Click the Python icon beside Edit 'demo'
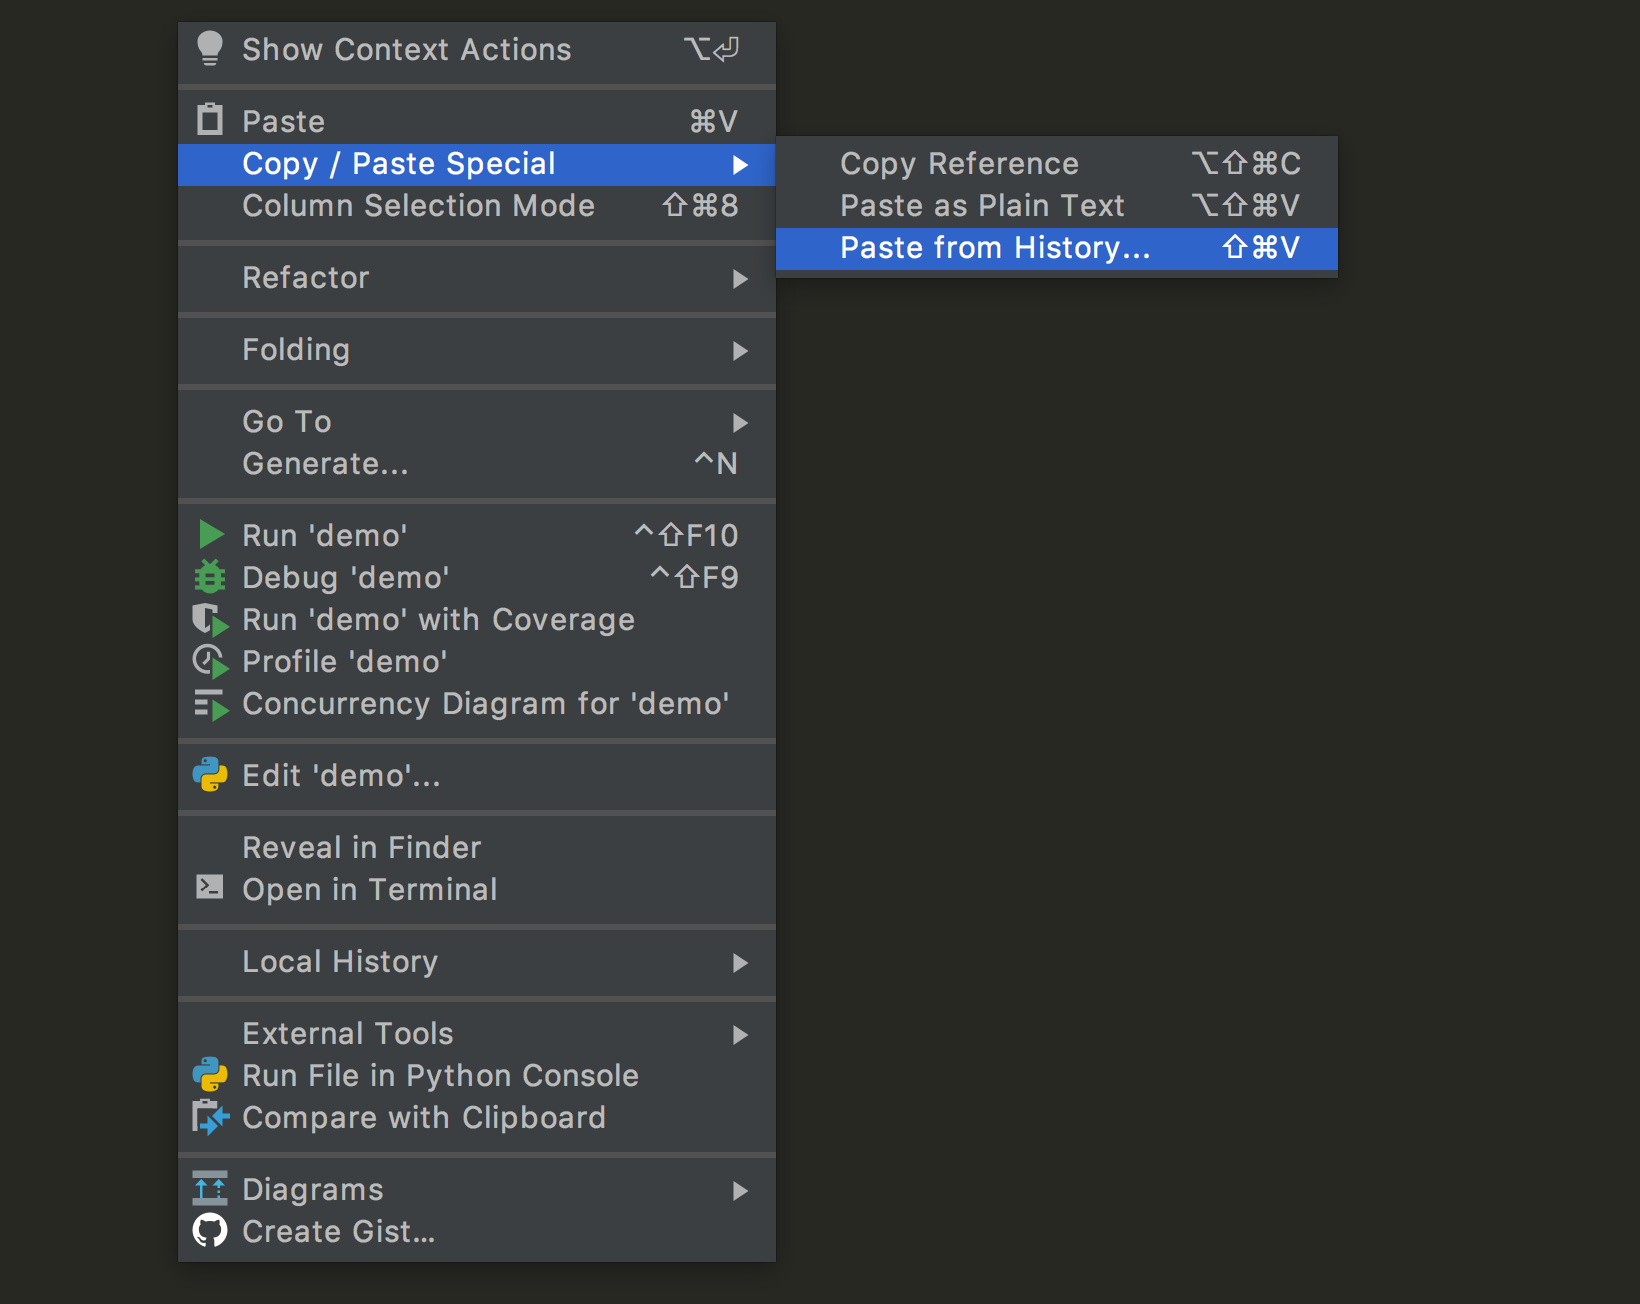The image size is (1640, 1304). [210, 775]
